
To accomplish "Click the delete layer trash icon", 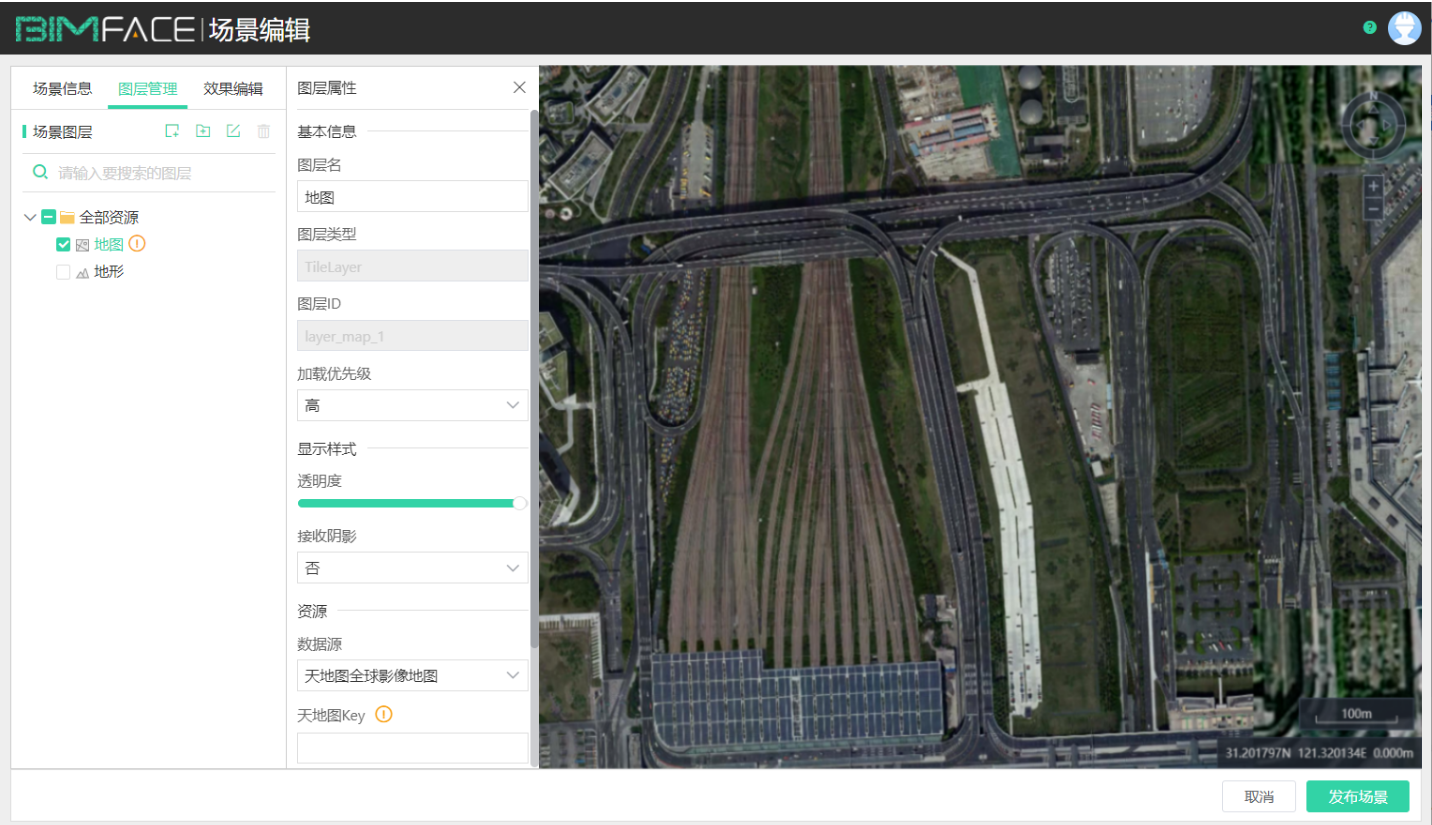I will tap(264, 131).
